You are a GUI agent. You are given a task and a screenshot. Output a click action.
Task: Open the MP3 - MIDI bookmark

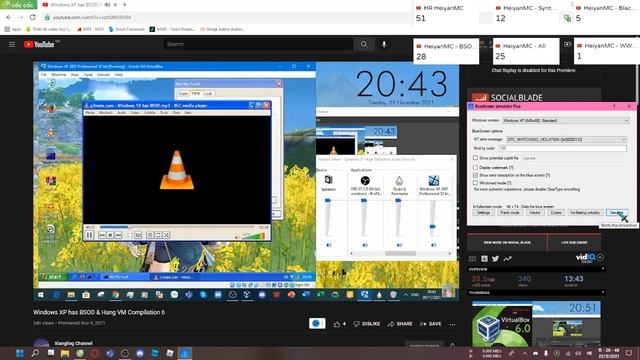coord(90,29)
